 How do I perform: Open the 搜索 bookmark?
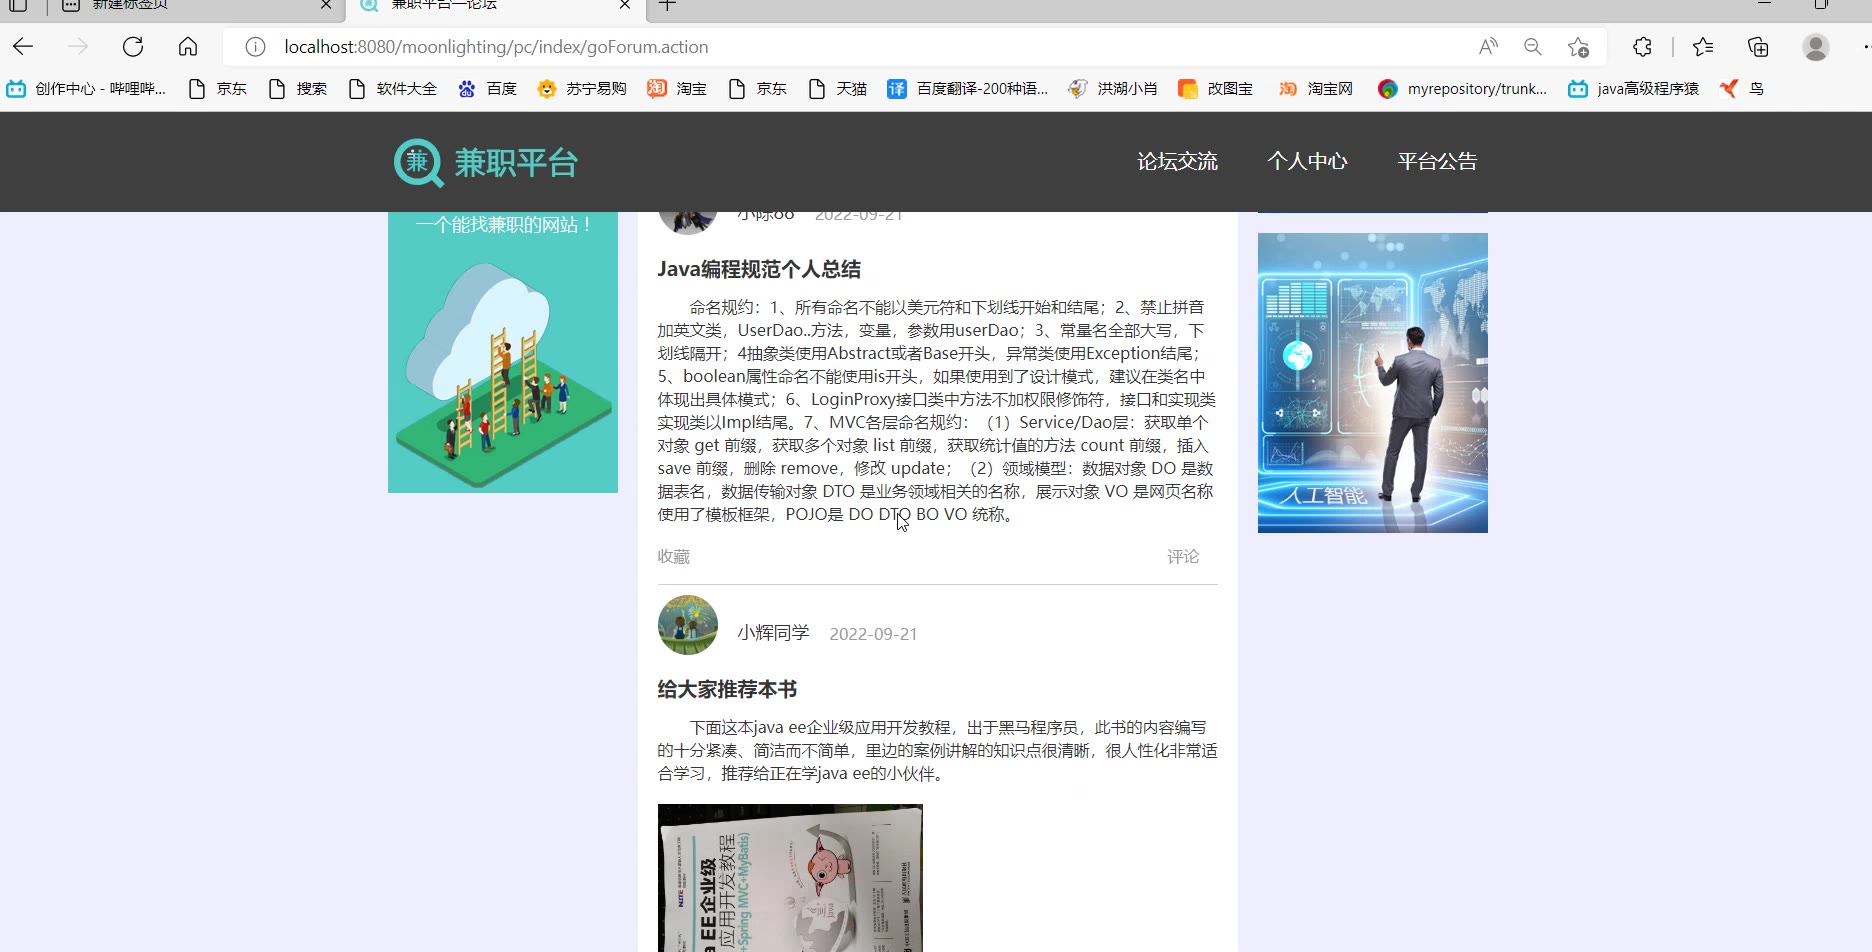click(x=298, y=89)
